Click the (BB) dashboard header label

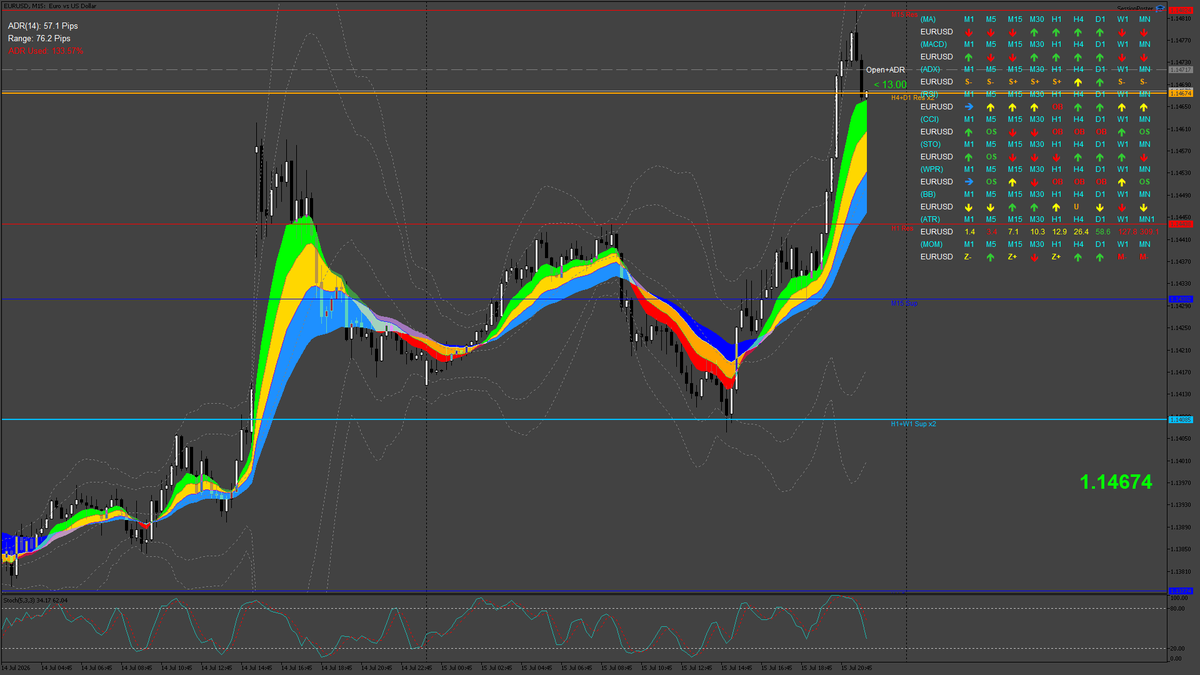click(928, 194)
